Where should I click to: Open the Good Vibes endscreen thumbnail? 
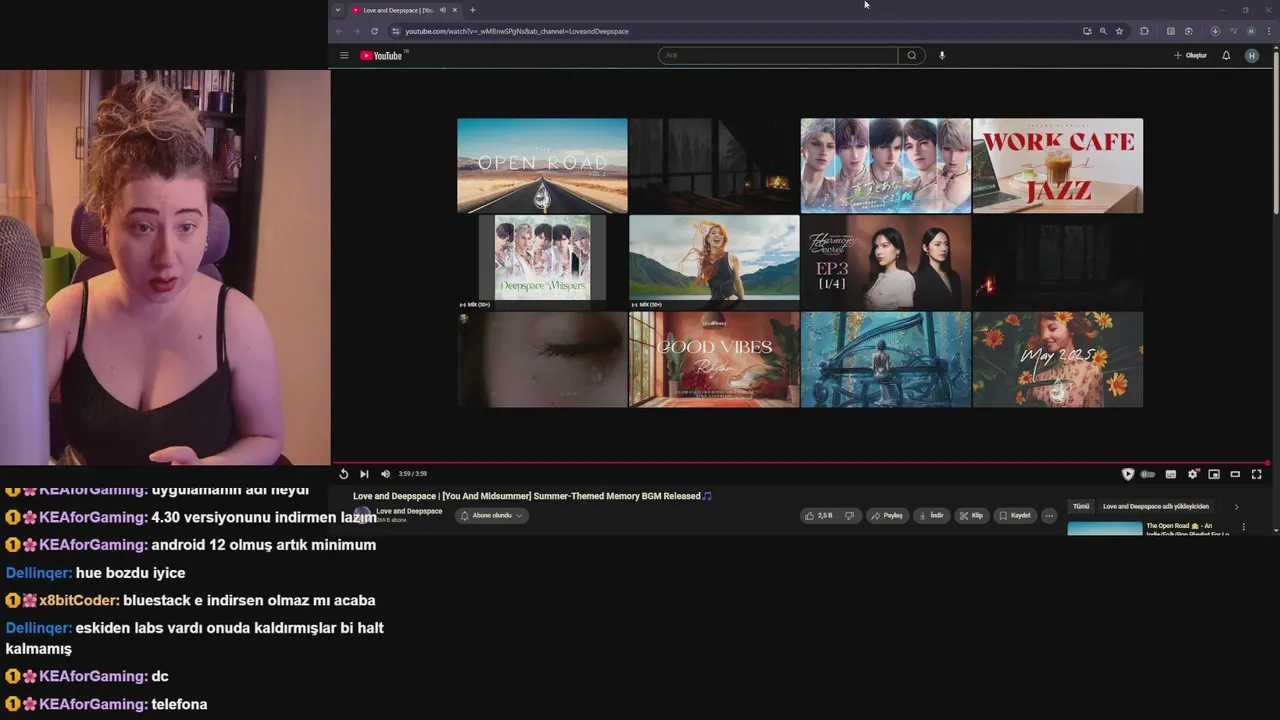coord(714,359)
